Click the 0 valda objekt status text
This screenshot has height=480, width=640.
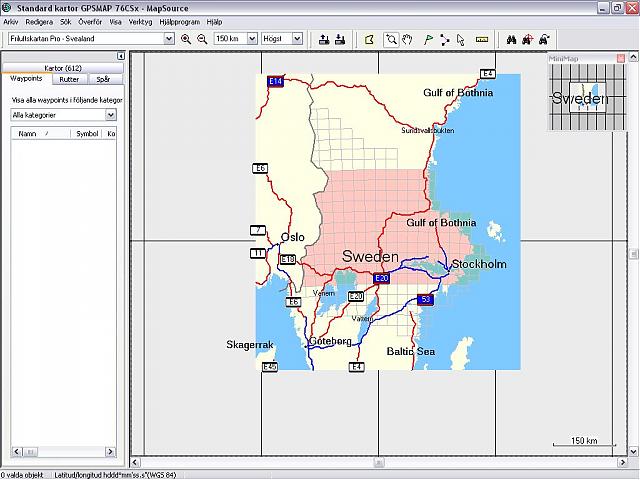[22, 475]
